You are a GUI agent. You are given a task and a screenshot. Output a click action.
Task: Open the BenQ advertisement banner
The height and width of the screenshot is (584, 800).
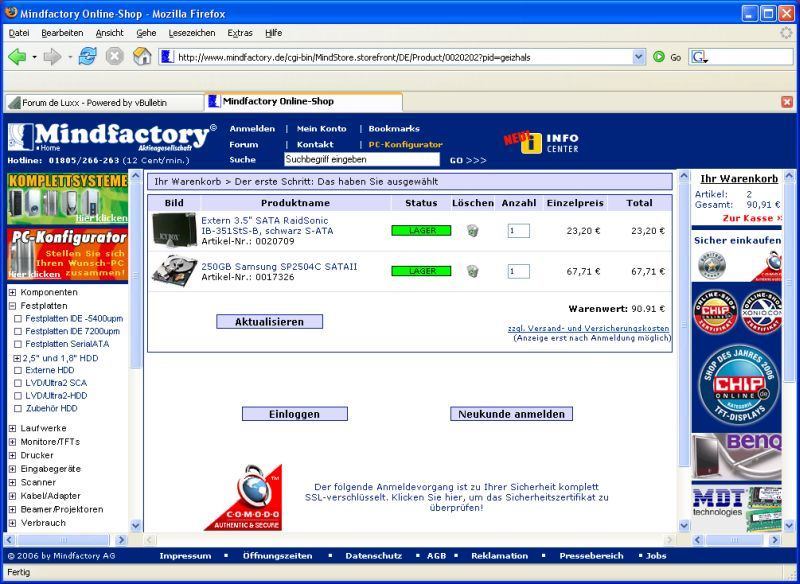pyautogui.click(x=736, y=456)
